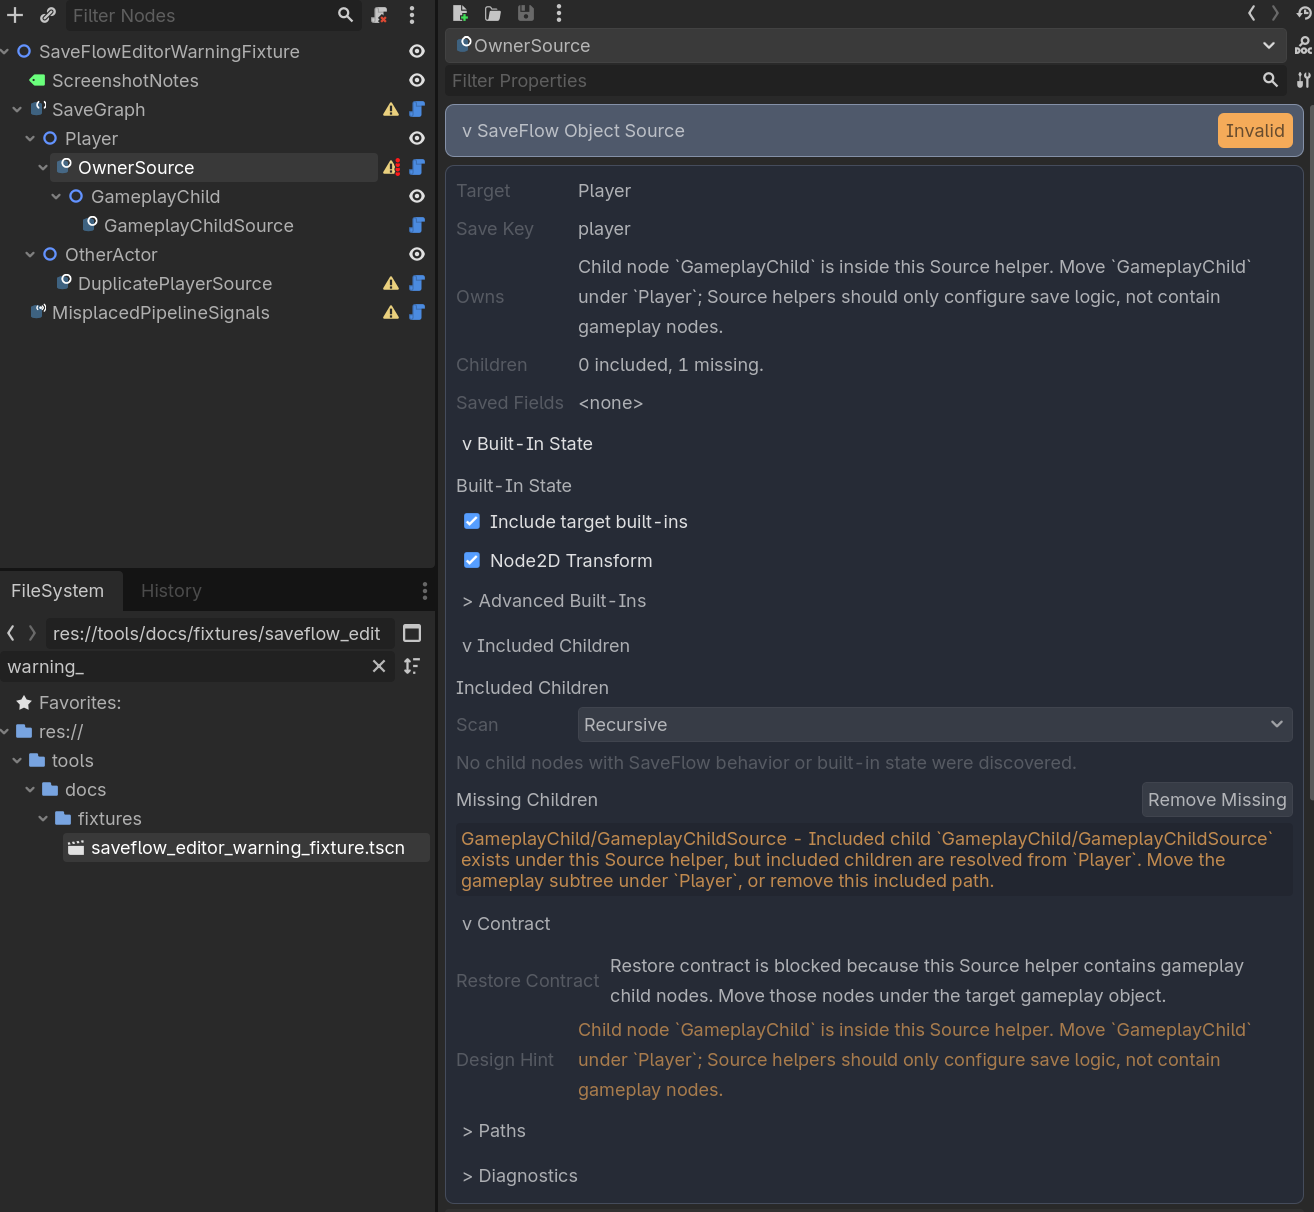Open script attached to SaveGraph
The height and width of the screenshot is (1212, 1314).
[x=417, y=109]
